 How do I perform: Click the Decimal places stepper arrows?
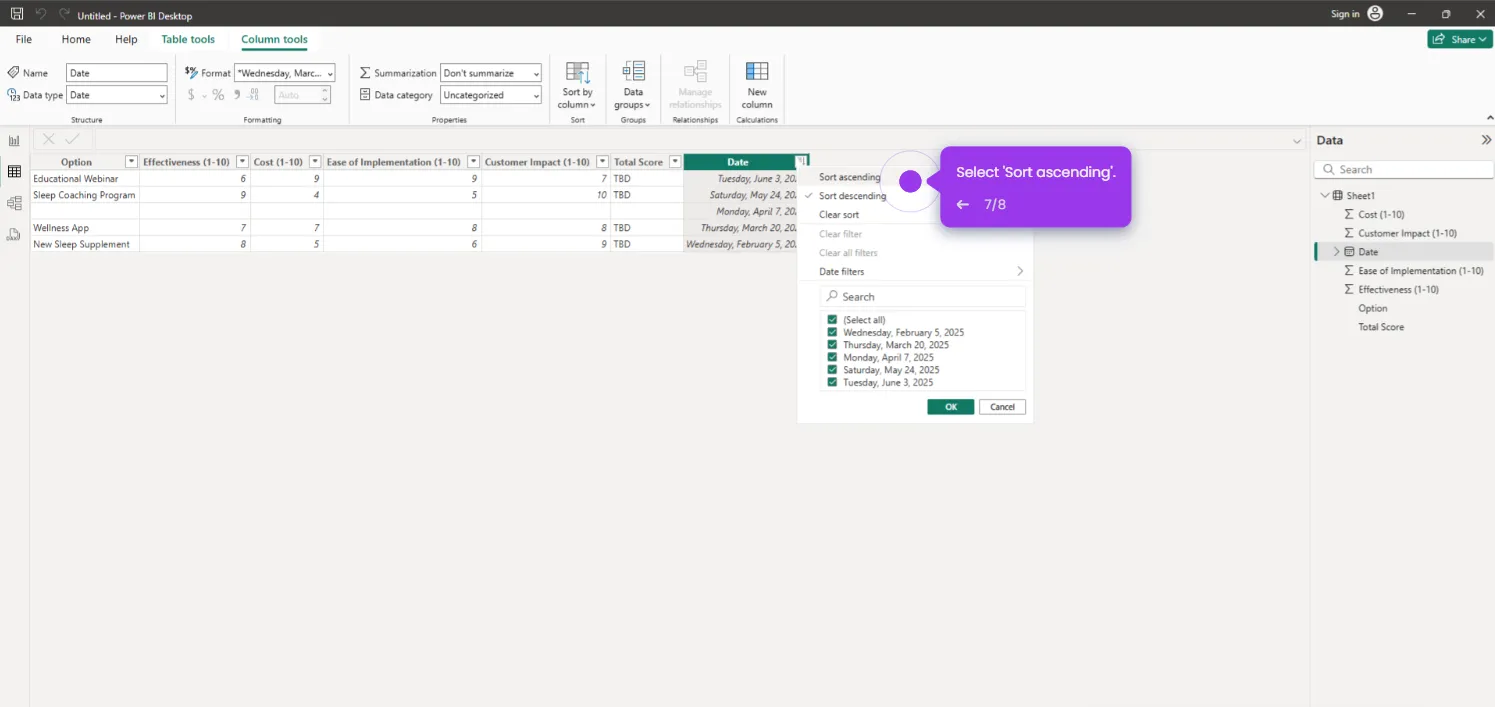coord(325,95)
